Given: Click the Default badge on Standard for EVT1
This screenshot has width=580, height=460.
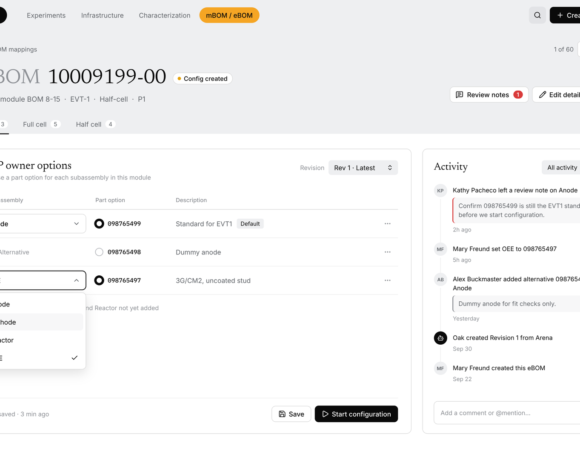Looking at the screenshot, I should 250,224.
